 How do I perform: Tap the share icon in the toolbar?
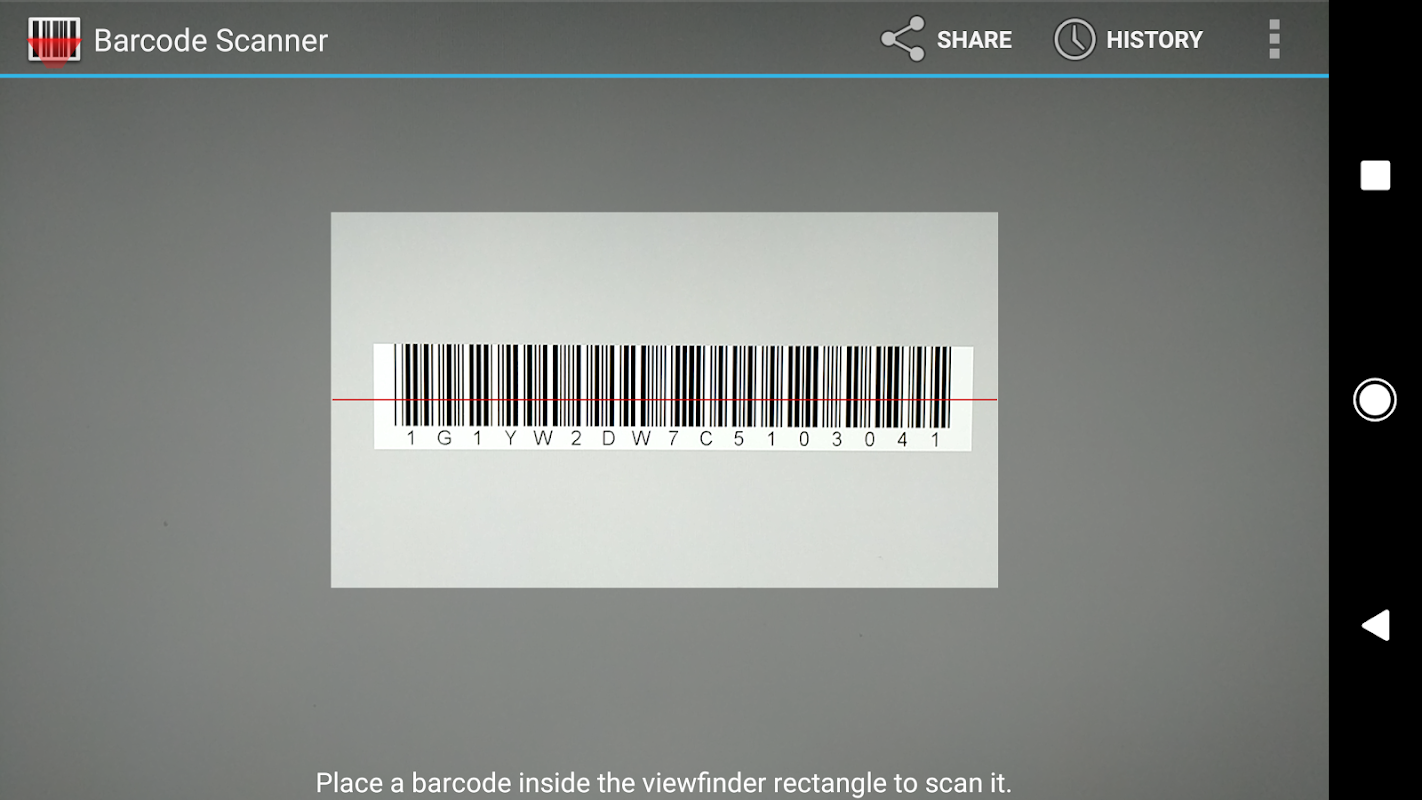coord(903,39)
